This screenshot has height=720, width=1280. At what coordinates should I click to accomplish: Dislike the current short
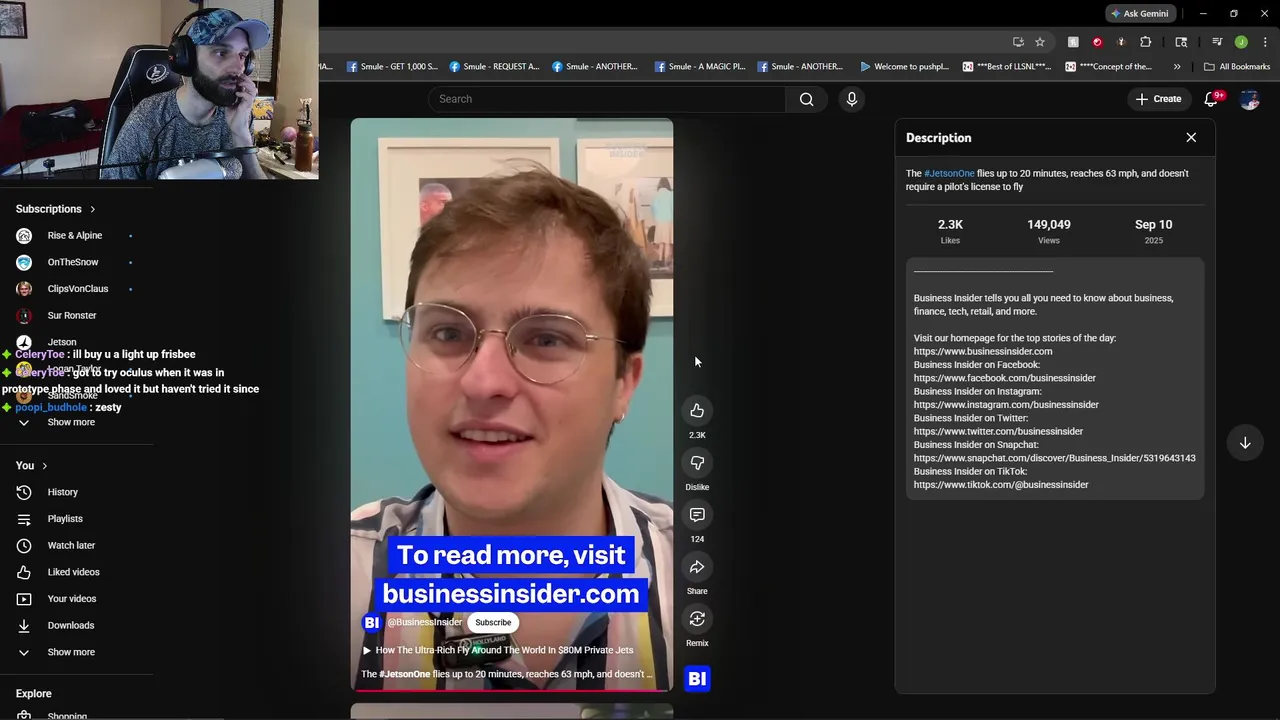(x=697, y=463)
